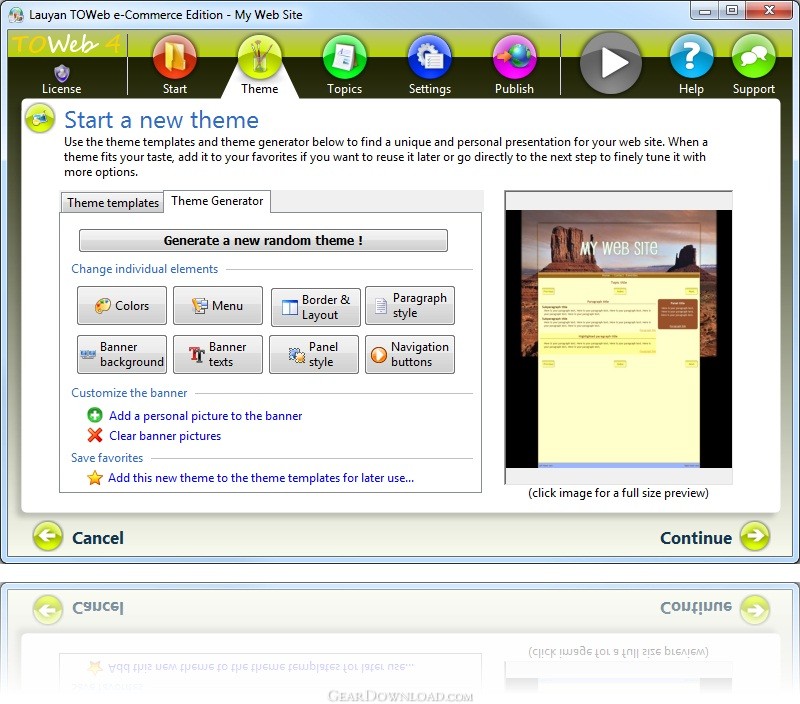
Task: Switch to the Theme templates tab
Action: coord(113,203)
